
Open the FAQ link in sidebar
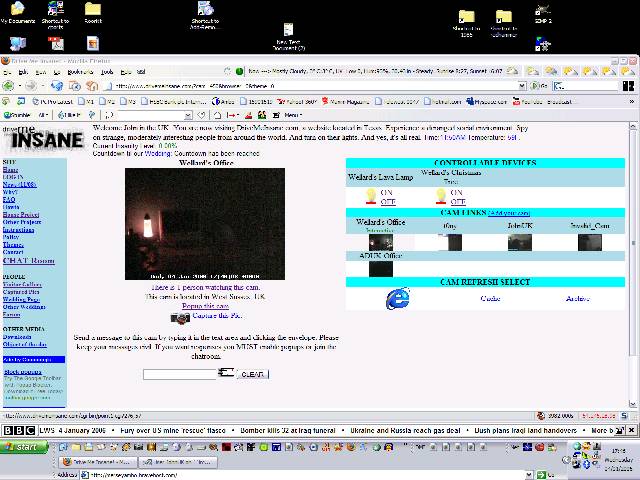(9, 200)
